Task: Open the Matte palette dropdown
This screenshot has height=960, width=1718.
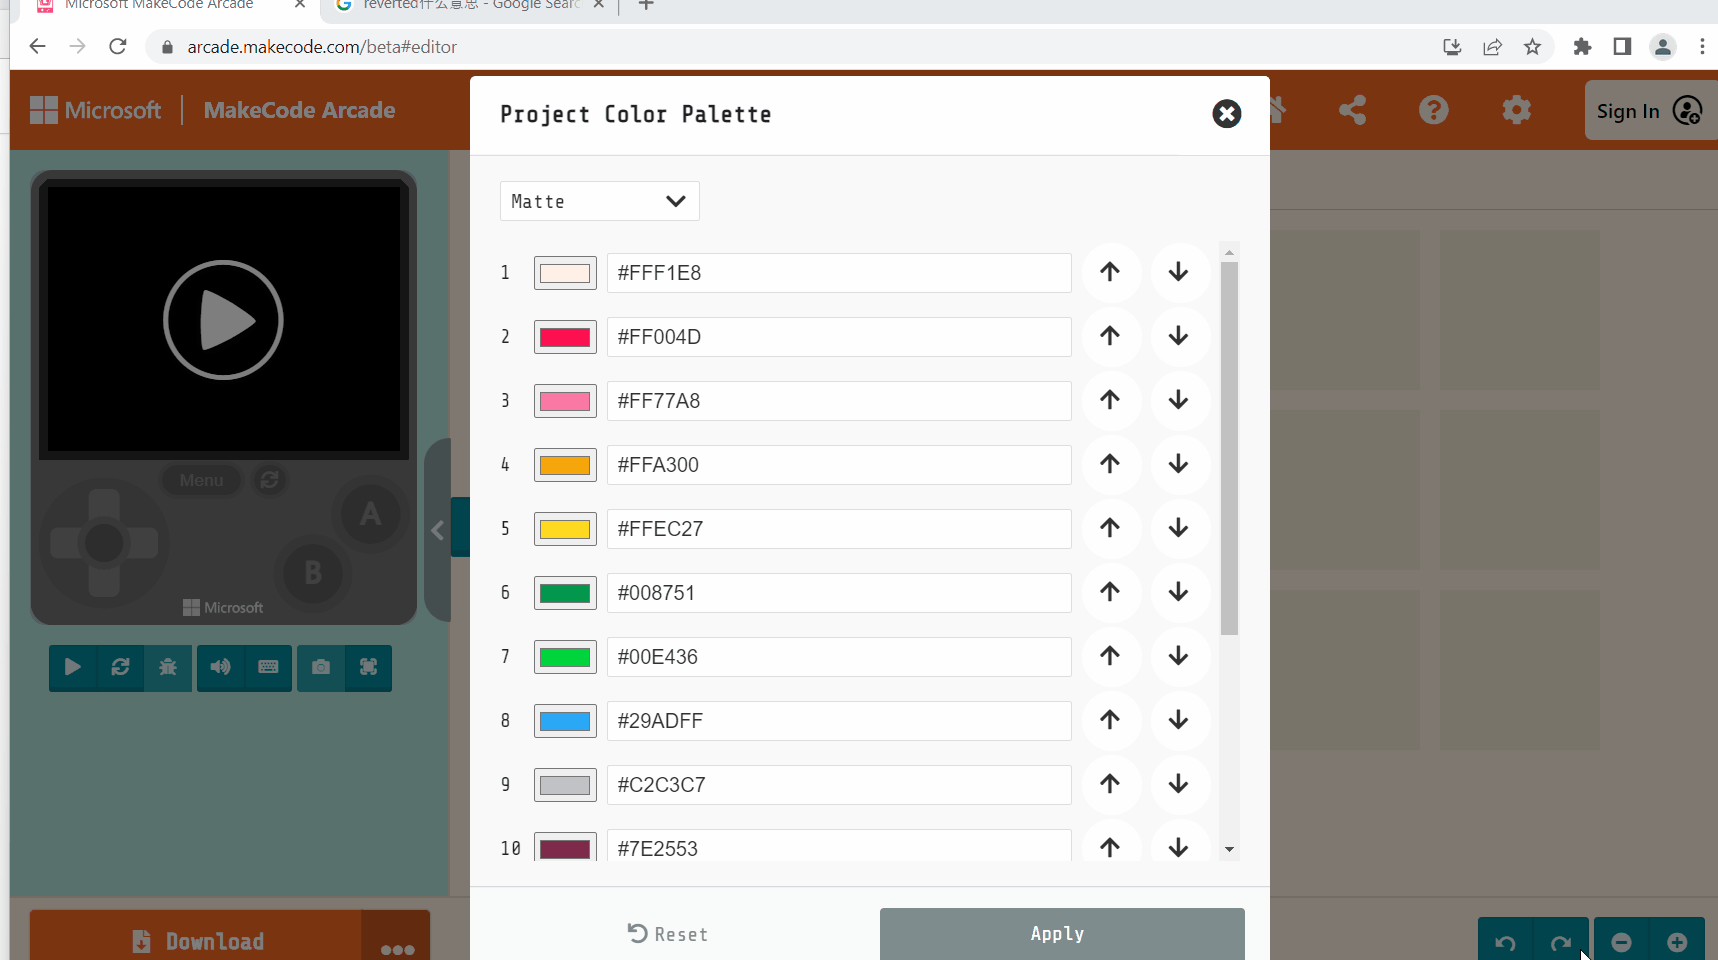Action: [599, 201]
